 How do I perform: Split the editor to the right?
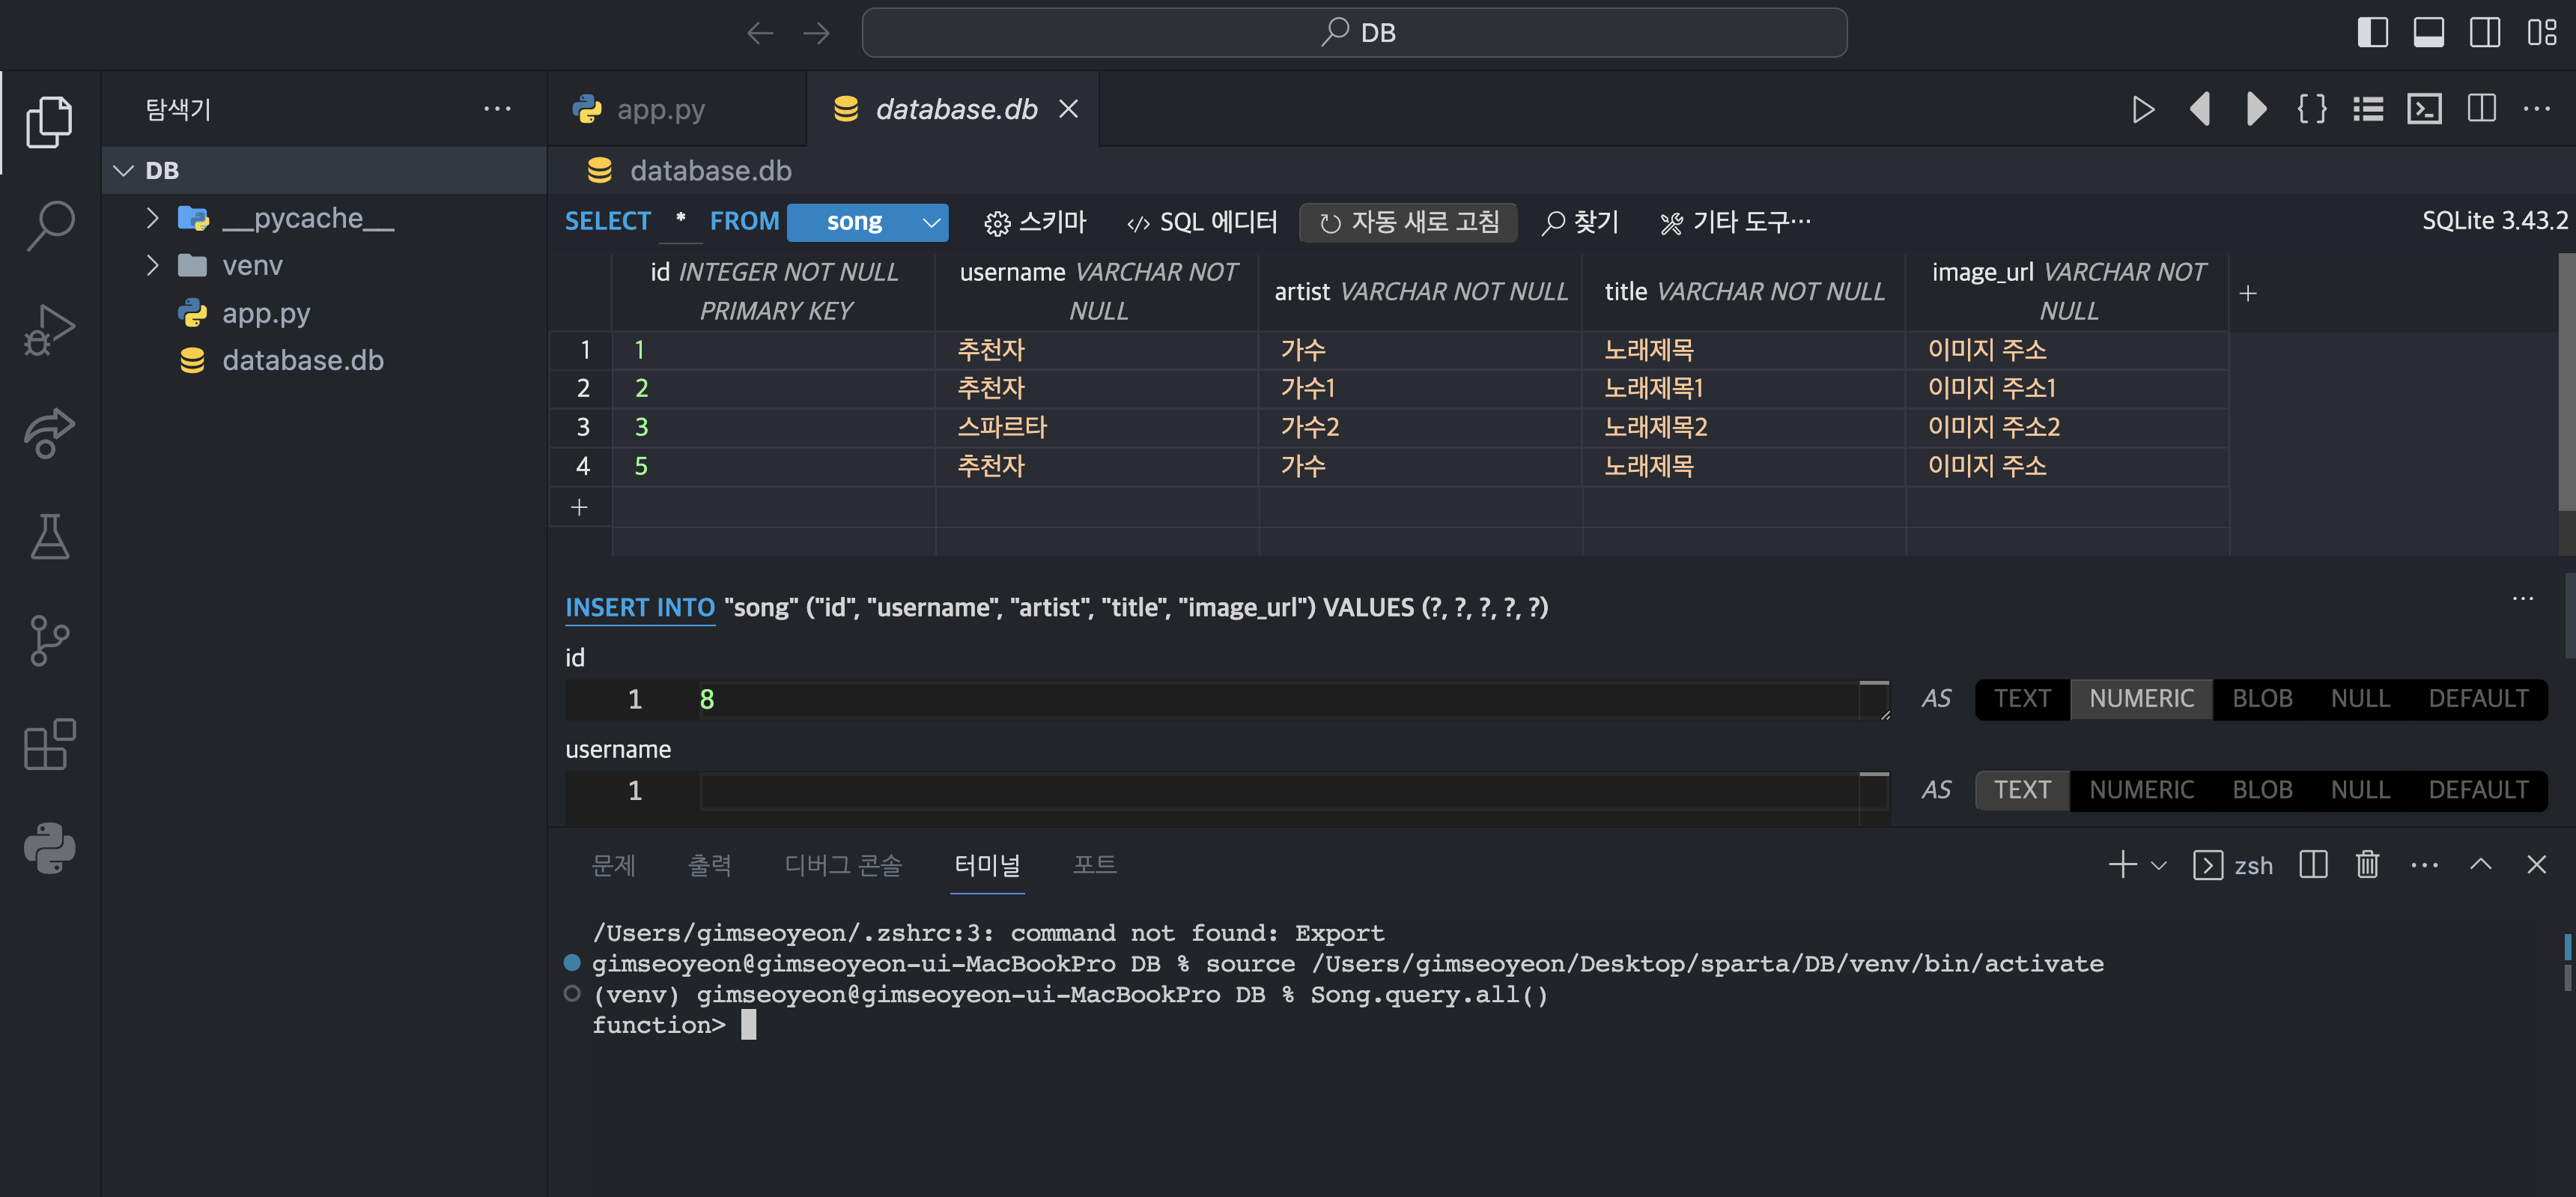2481,109
